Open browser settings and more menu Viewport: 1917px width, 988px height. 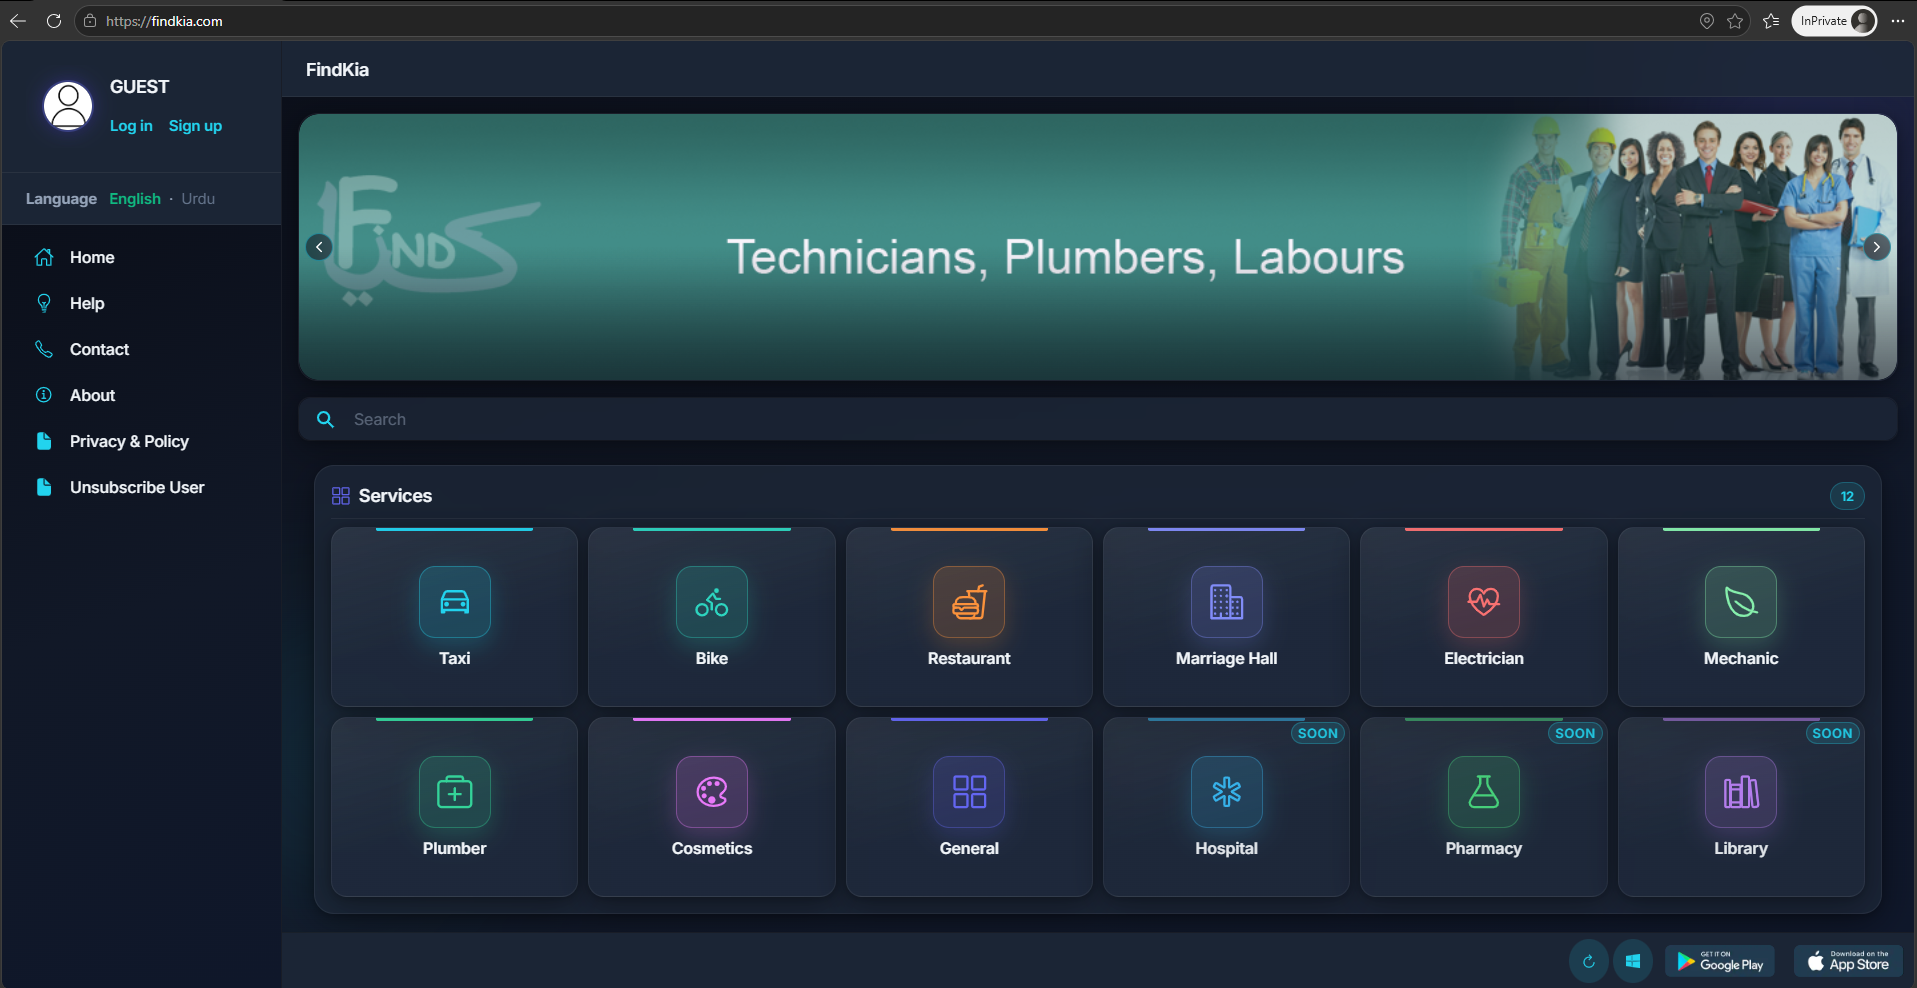pyautogui.click(x=1898, y=21)
